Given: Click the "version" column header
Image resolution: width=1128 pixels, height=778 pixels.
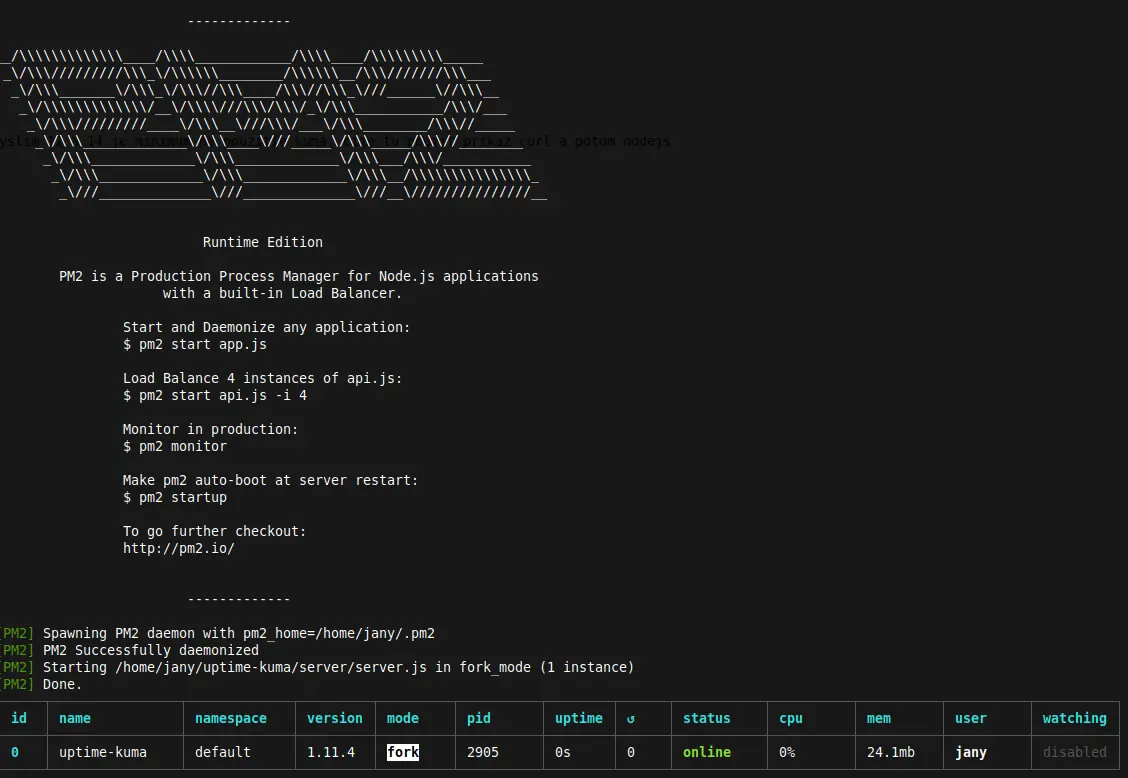Looking at the screenshot, I should click(x=335, y=718).
